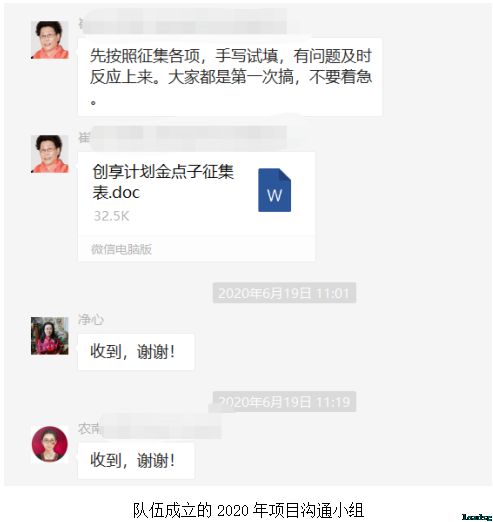Open the blue Word document icon
493x522 pixels.
point(274,190)
